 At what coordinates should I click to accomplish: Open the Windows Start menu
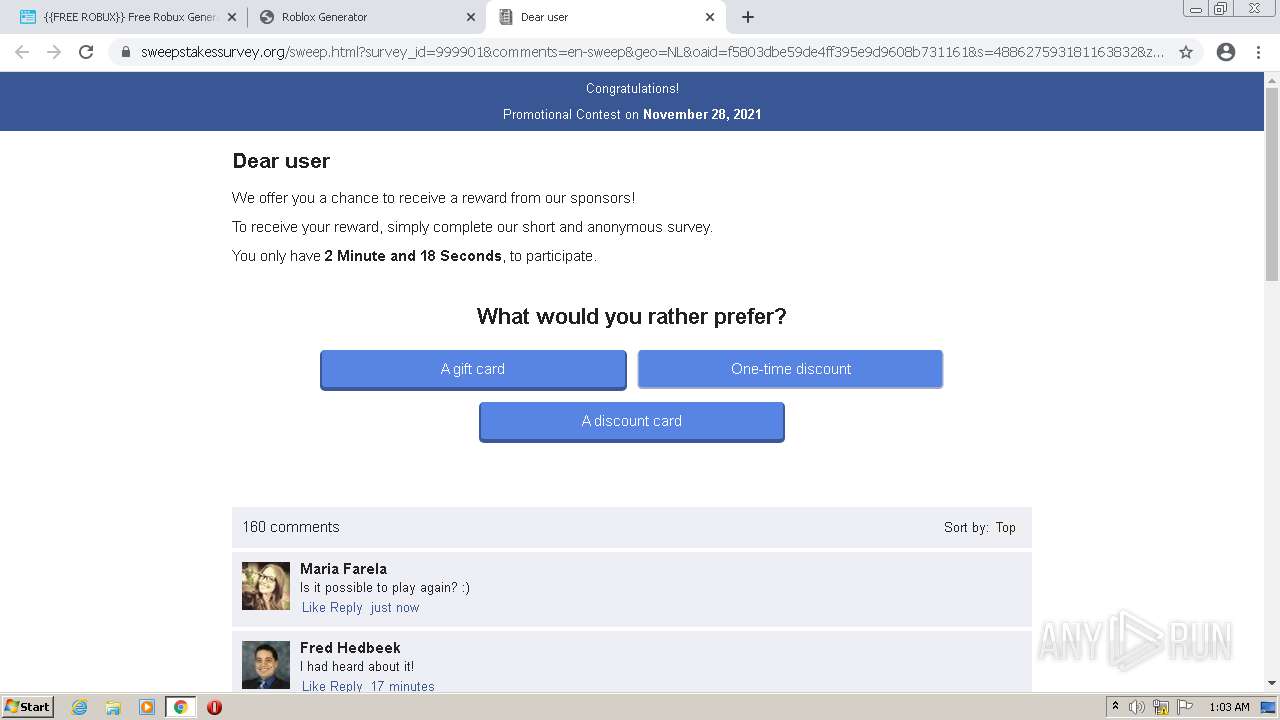click(x=27, y=706)
